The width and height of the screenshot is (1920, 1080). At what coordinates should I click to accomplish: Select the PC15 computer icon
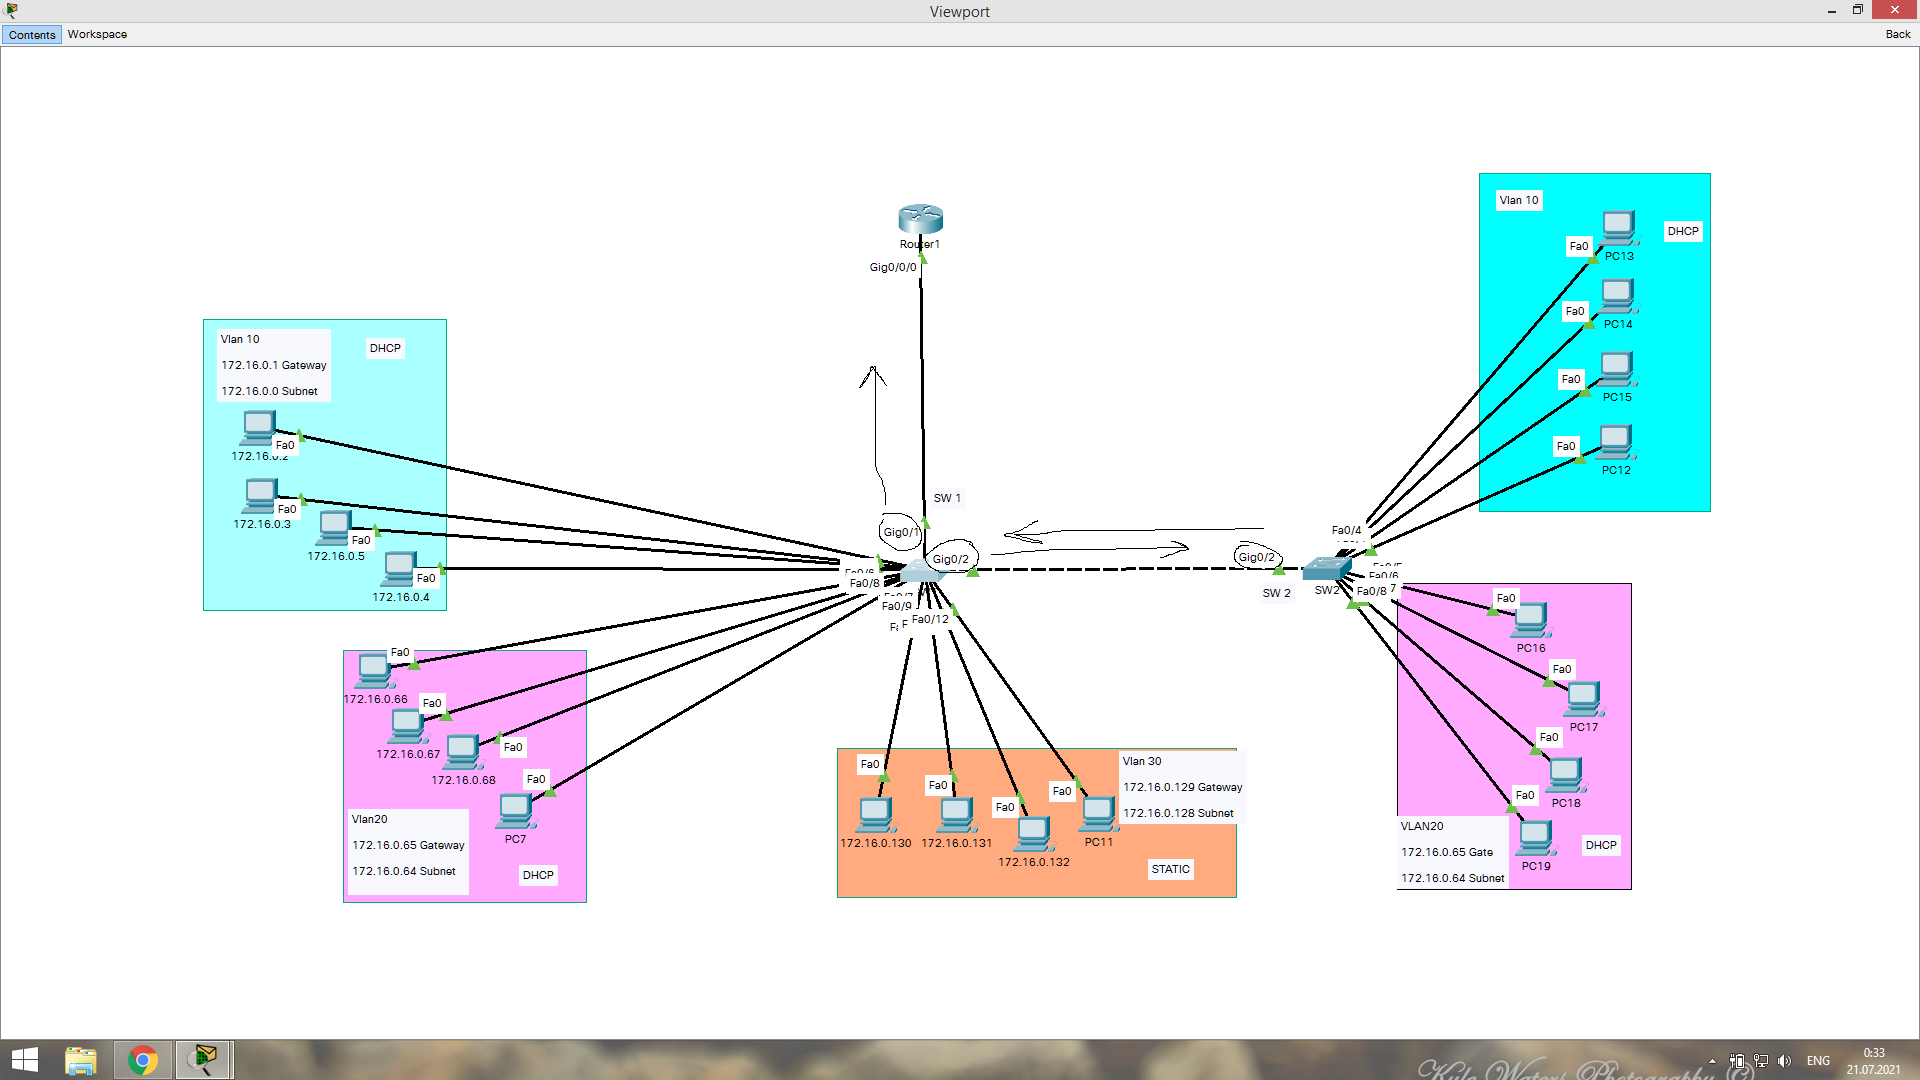(x=1616, y=369)
